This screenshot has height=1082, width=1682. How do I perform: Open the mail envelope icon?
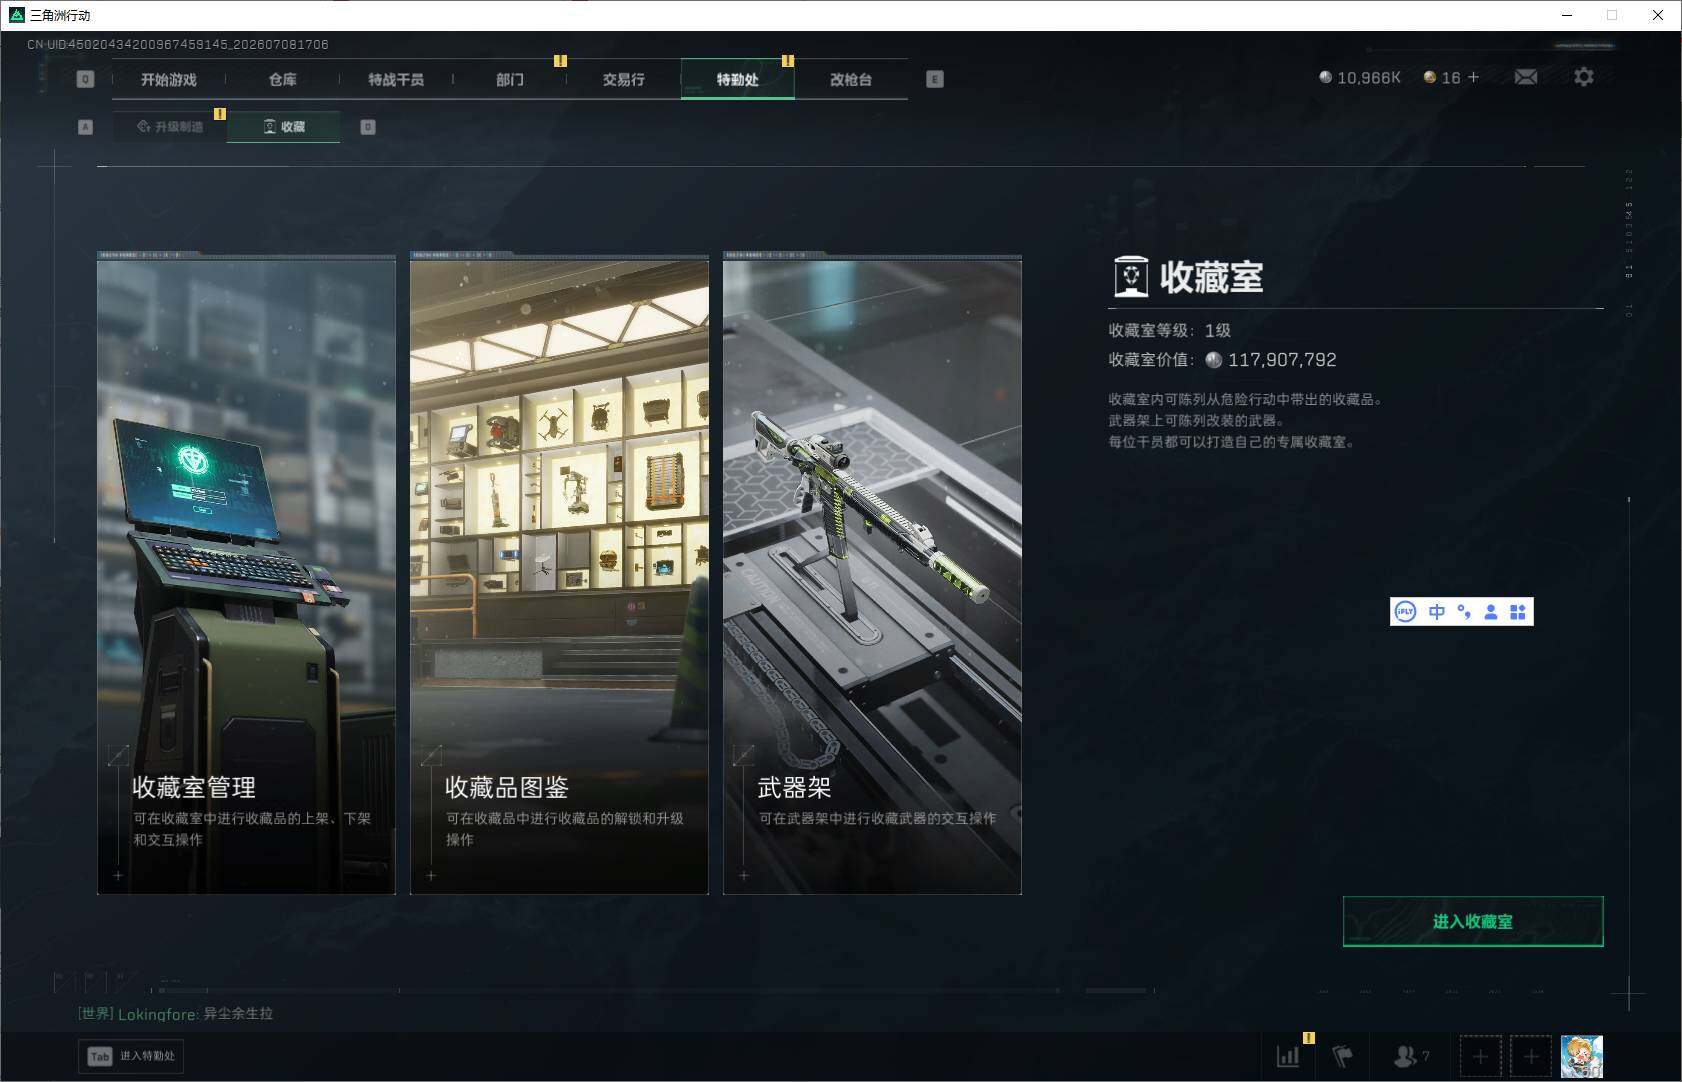[x=1526, y=77]
